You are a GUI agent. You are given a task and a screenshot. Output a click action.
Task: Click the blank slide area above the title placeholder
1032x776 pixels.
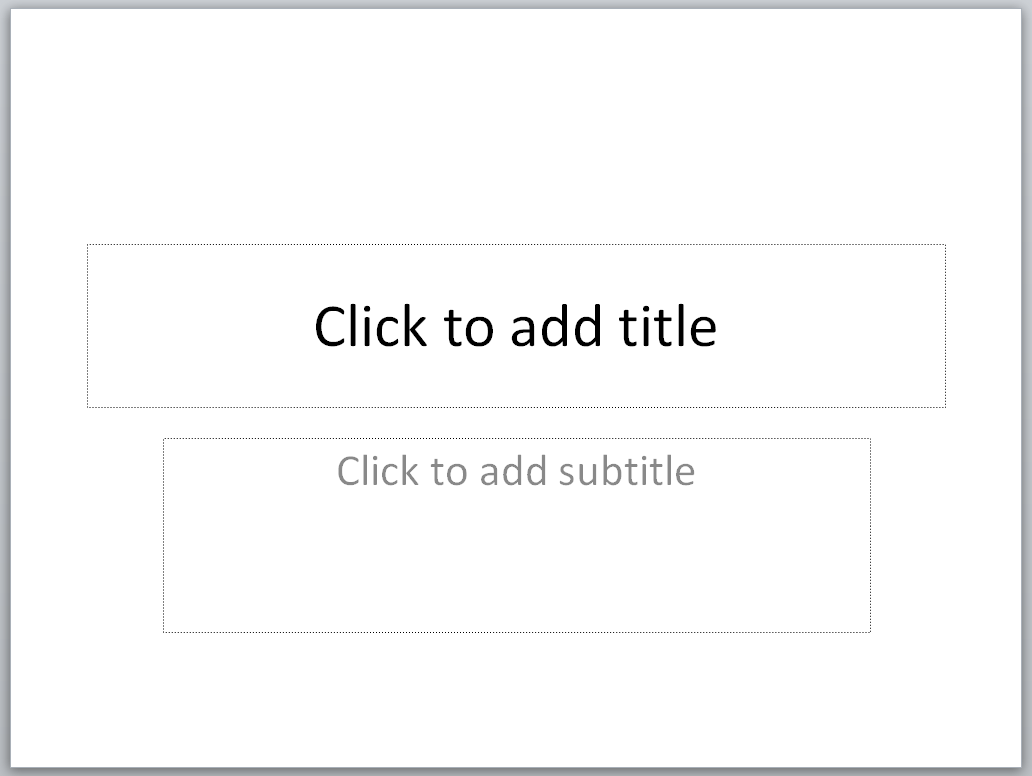[x=515, y=130]
